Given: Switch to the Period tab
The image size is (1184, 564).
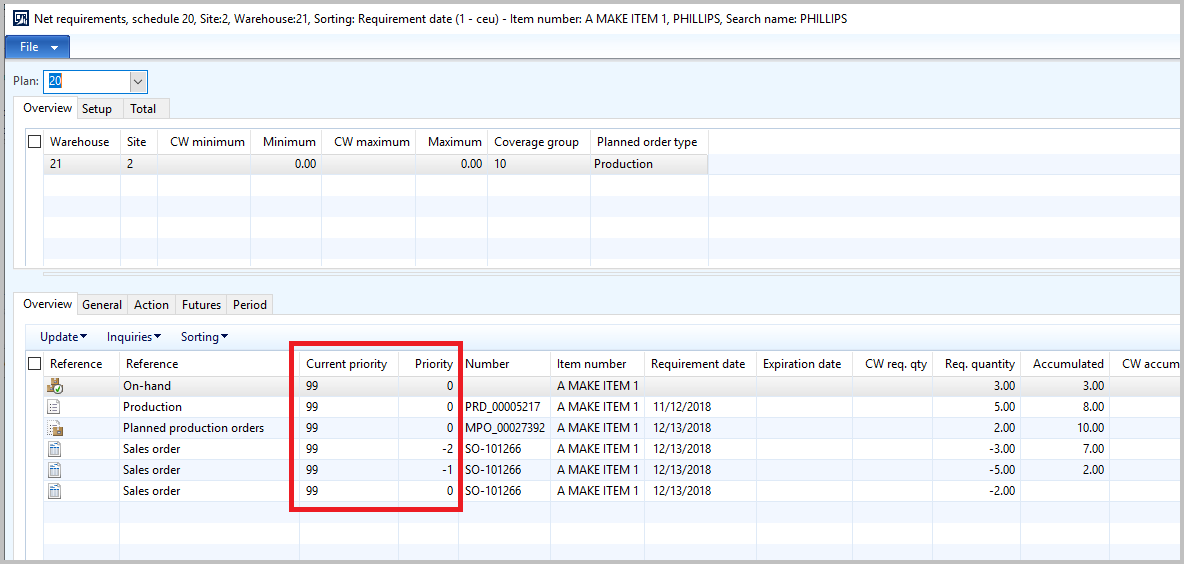Looking at the screenshot, I should (250, 304).
